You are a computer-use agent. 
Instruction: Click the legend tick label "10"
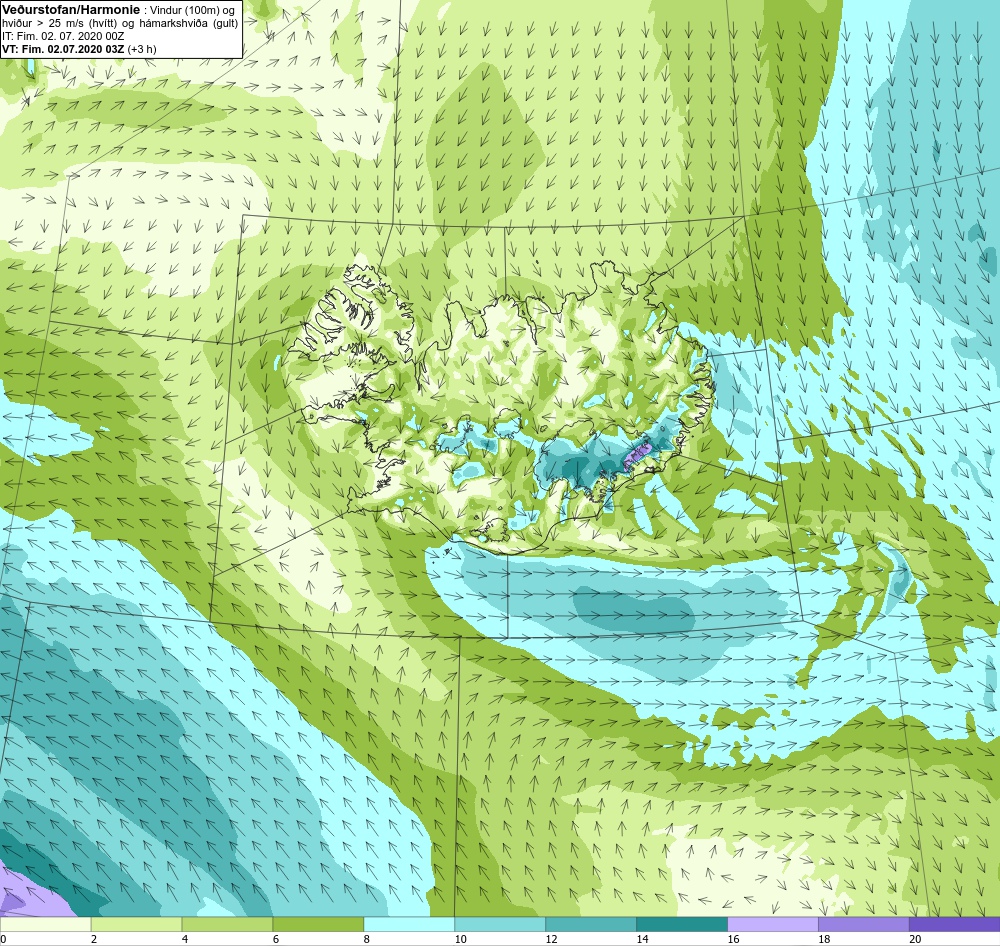click(460, 939)
